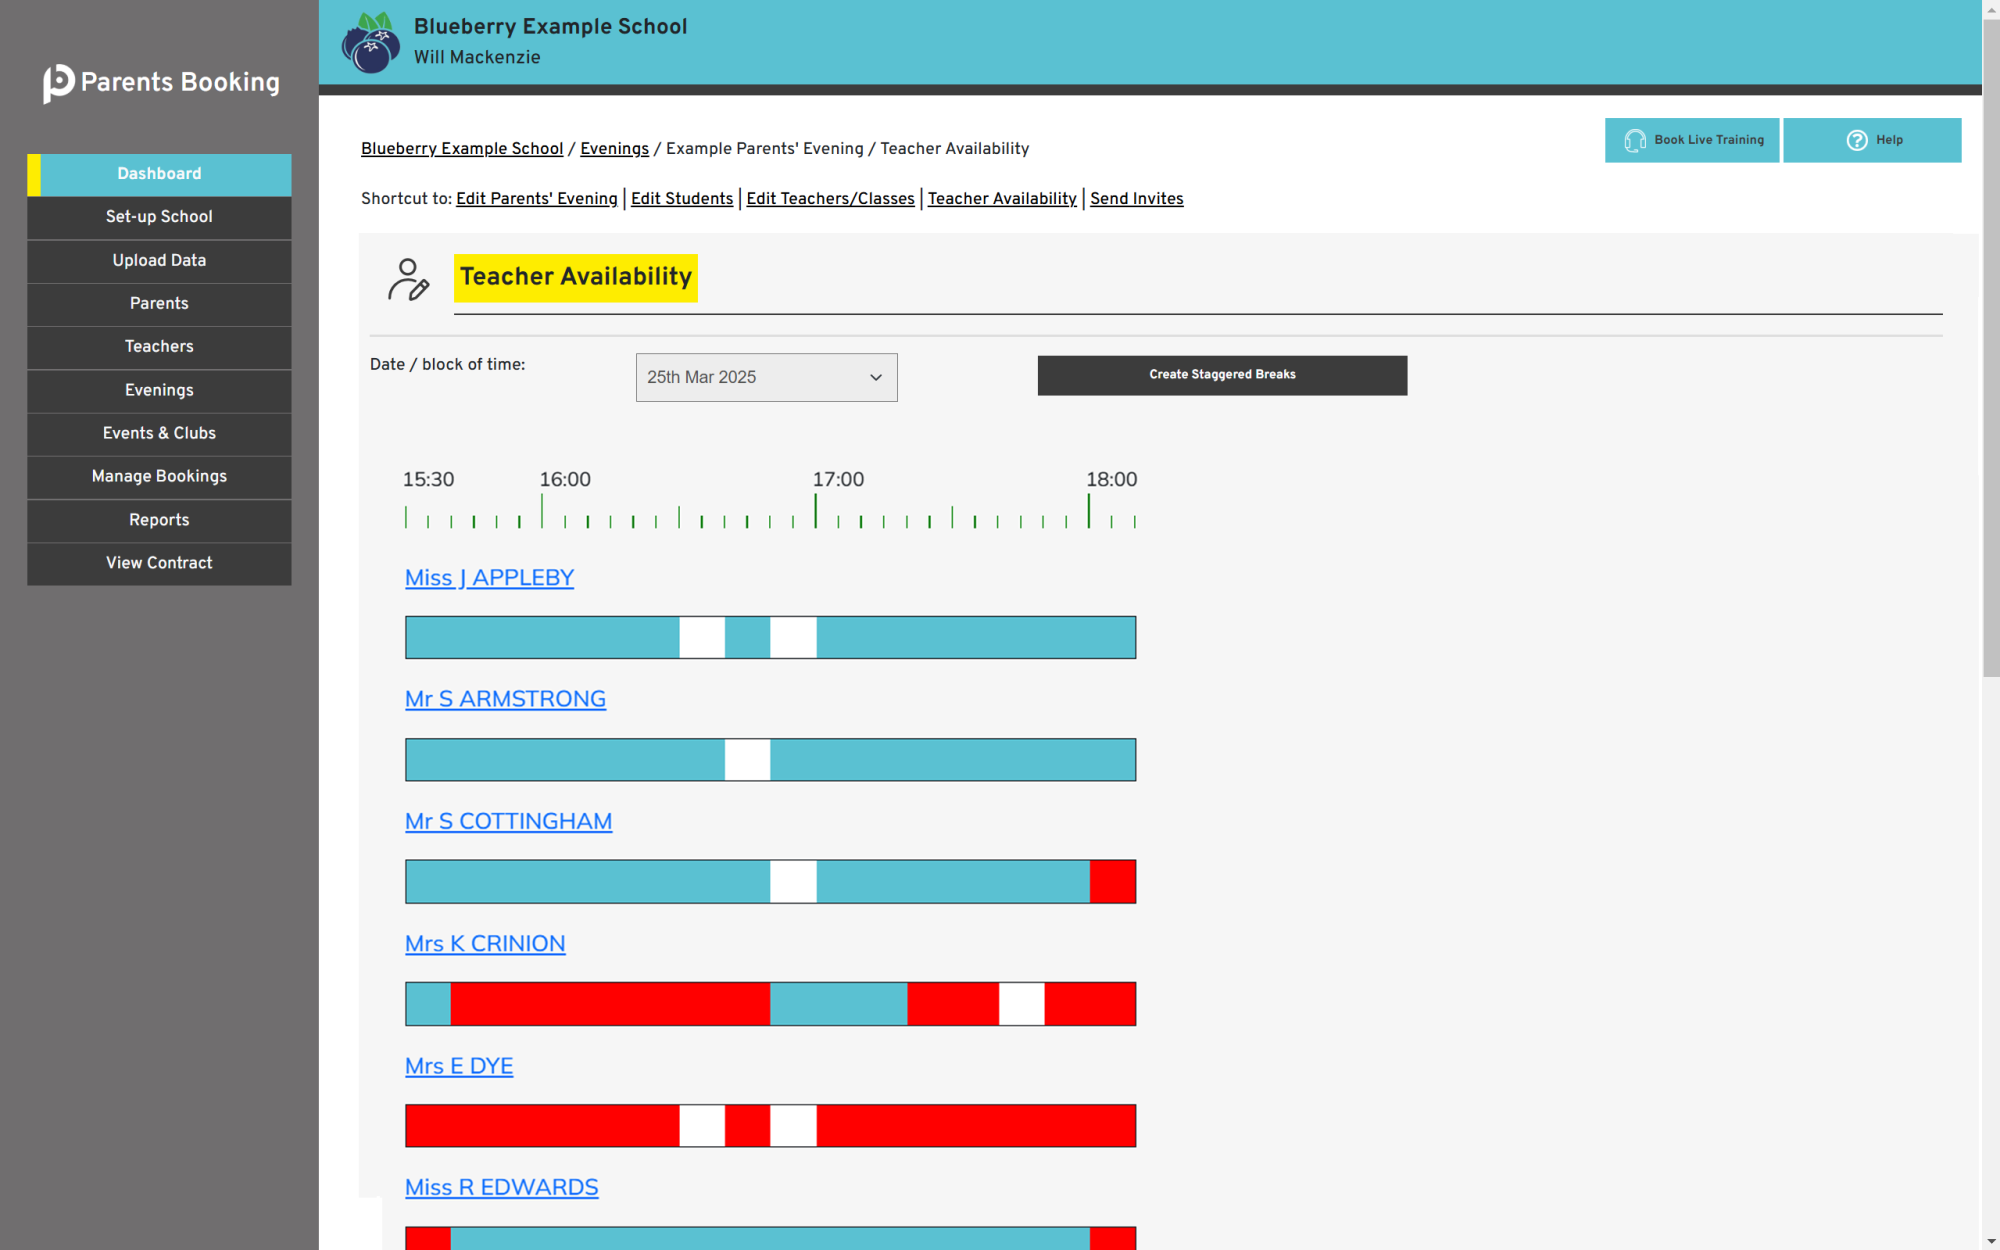Click the headset icon on Book Live Training
Viewport: 2000px width, 1250px height.
point(1634,141)
